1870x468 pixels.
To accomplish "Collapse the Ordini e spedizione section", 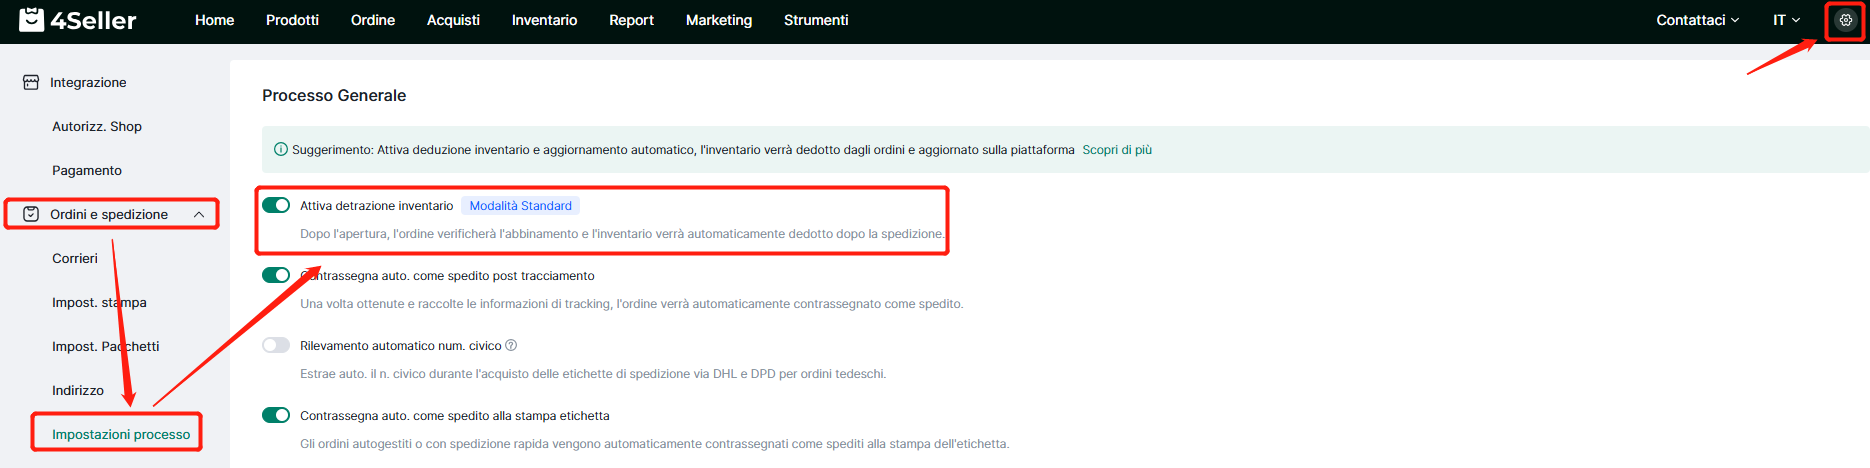I will (x=199, y=214).
